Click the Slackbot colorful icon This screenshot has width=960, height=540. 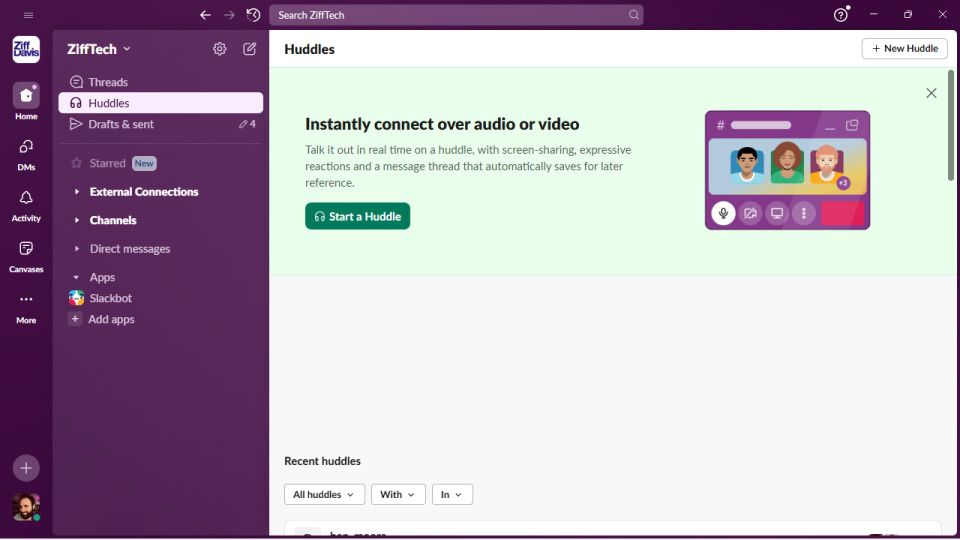click(77, 298)
